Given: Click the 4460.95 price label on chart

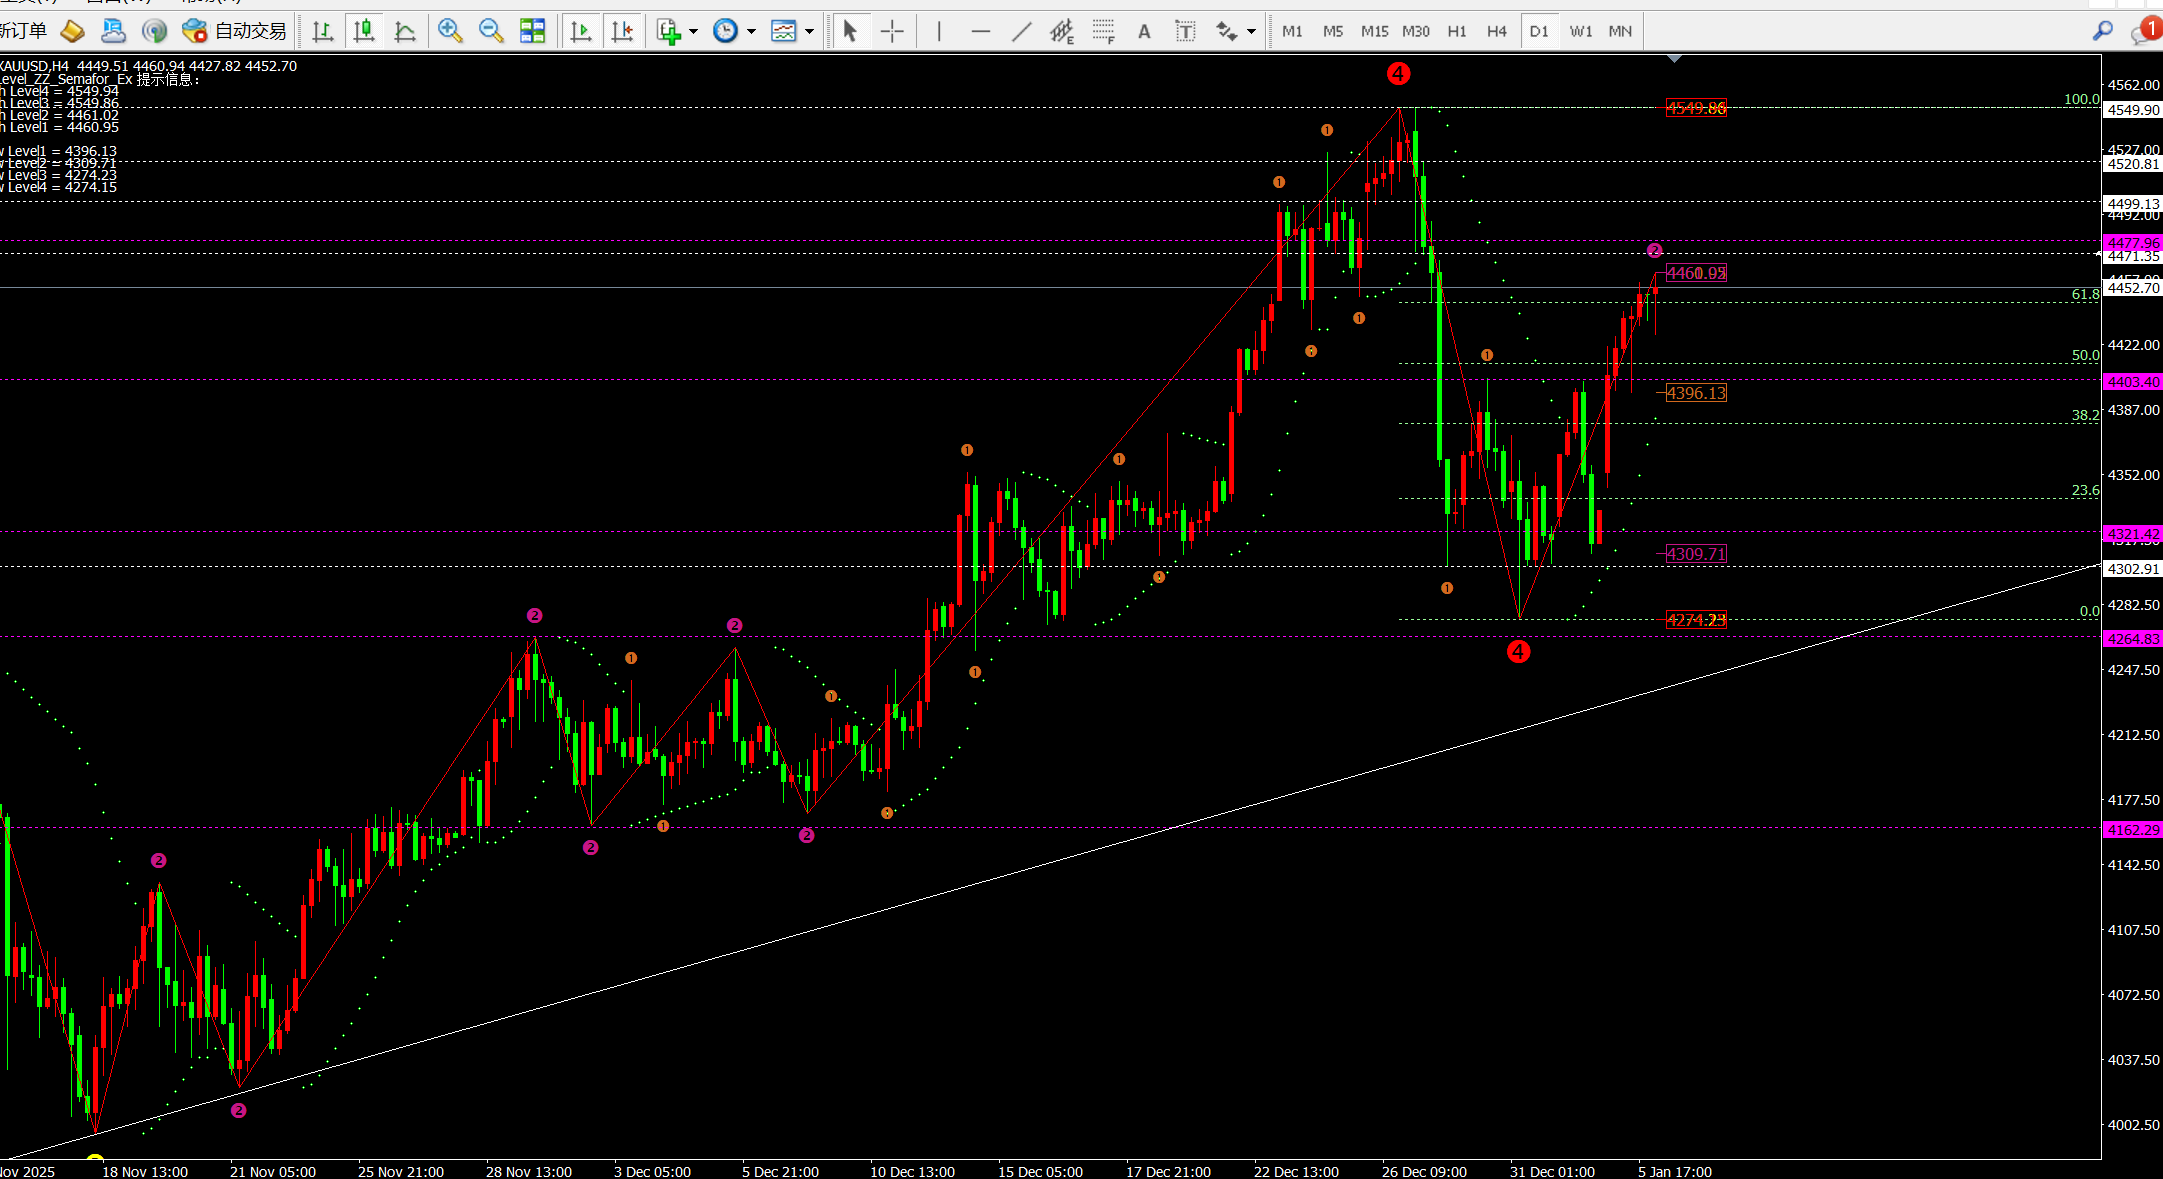Looking at the screenshot, I should tap(1696, 273).
